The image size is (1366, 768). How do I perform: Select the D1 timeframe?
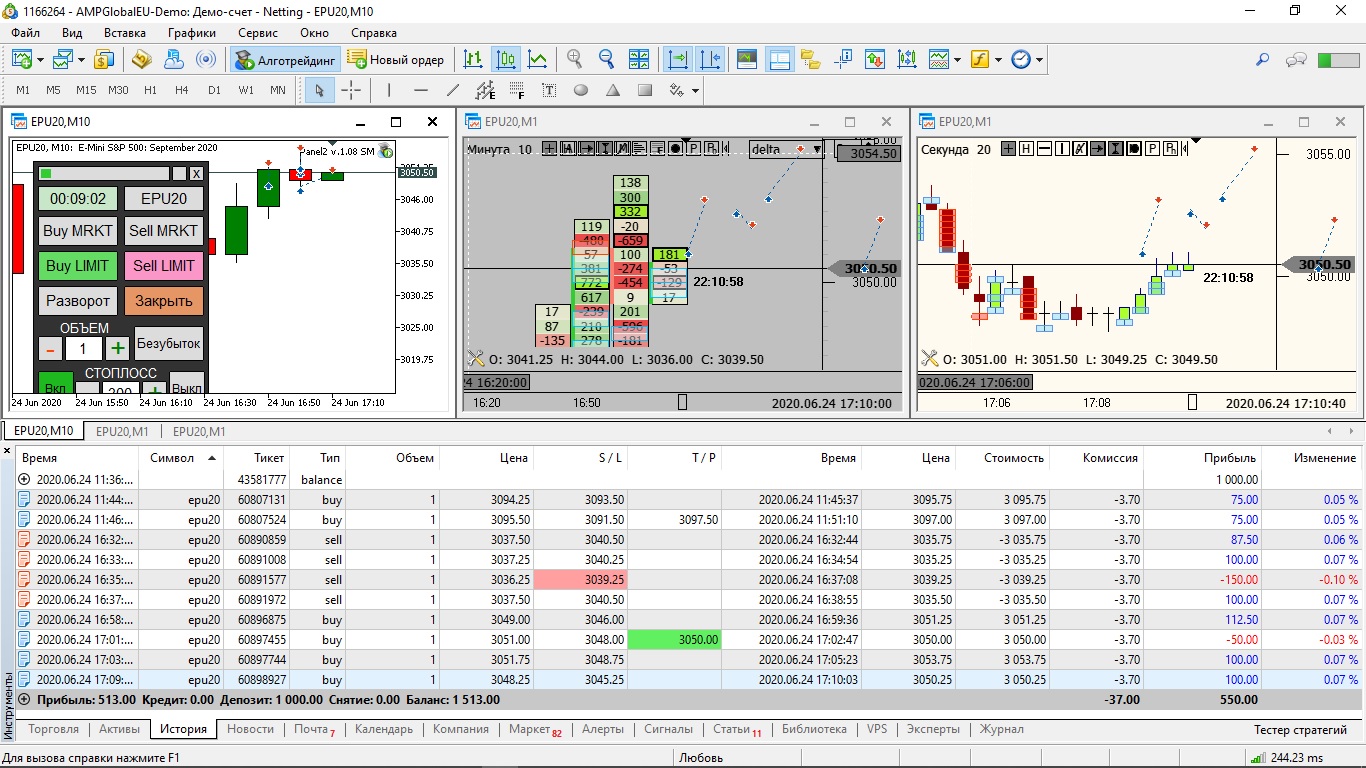[x=214, y=90]
